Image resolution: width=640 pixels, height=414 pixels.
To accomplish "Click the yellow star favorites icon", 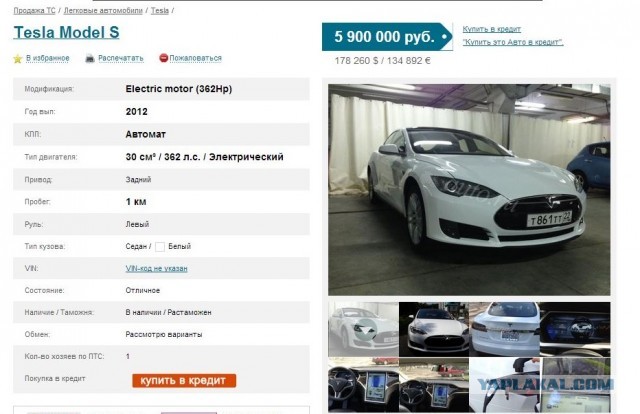I will tap(18, 59).
